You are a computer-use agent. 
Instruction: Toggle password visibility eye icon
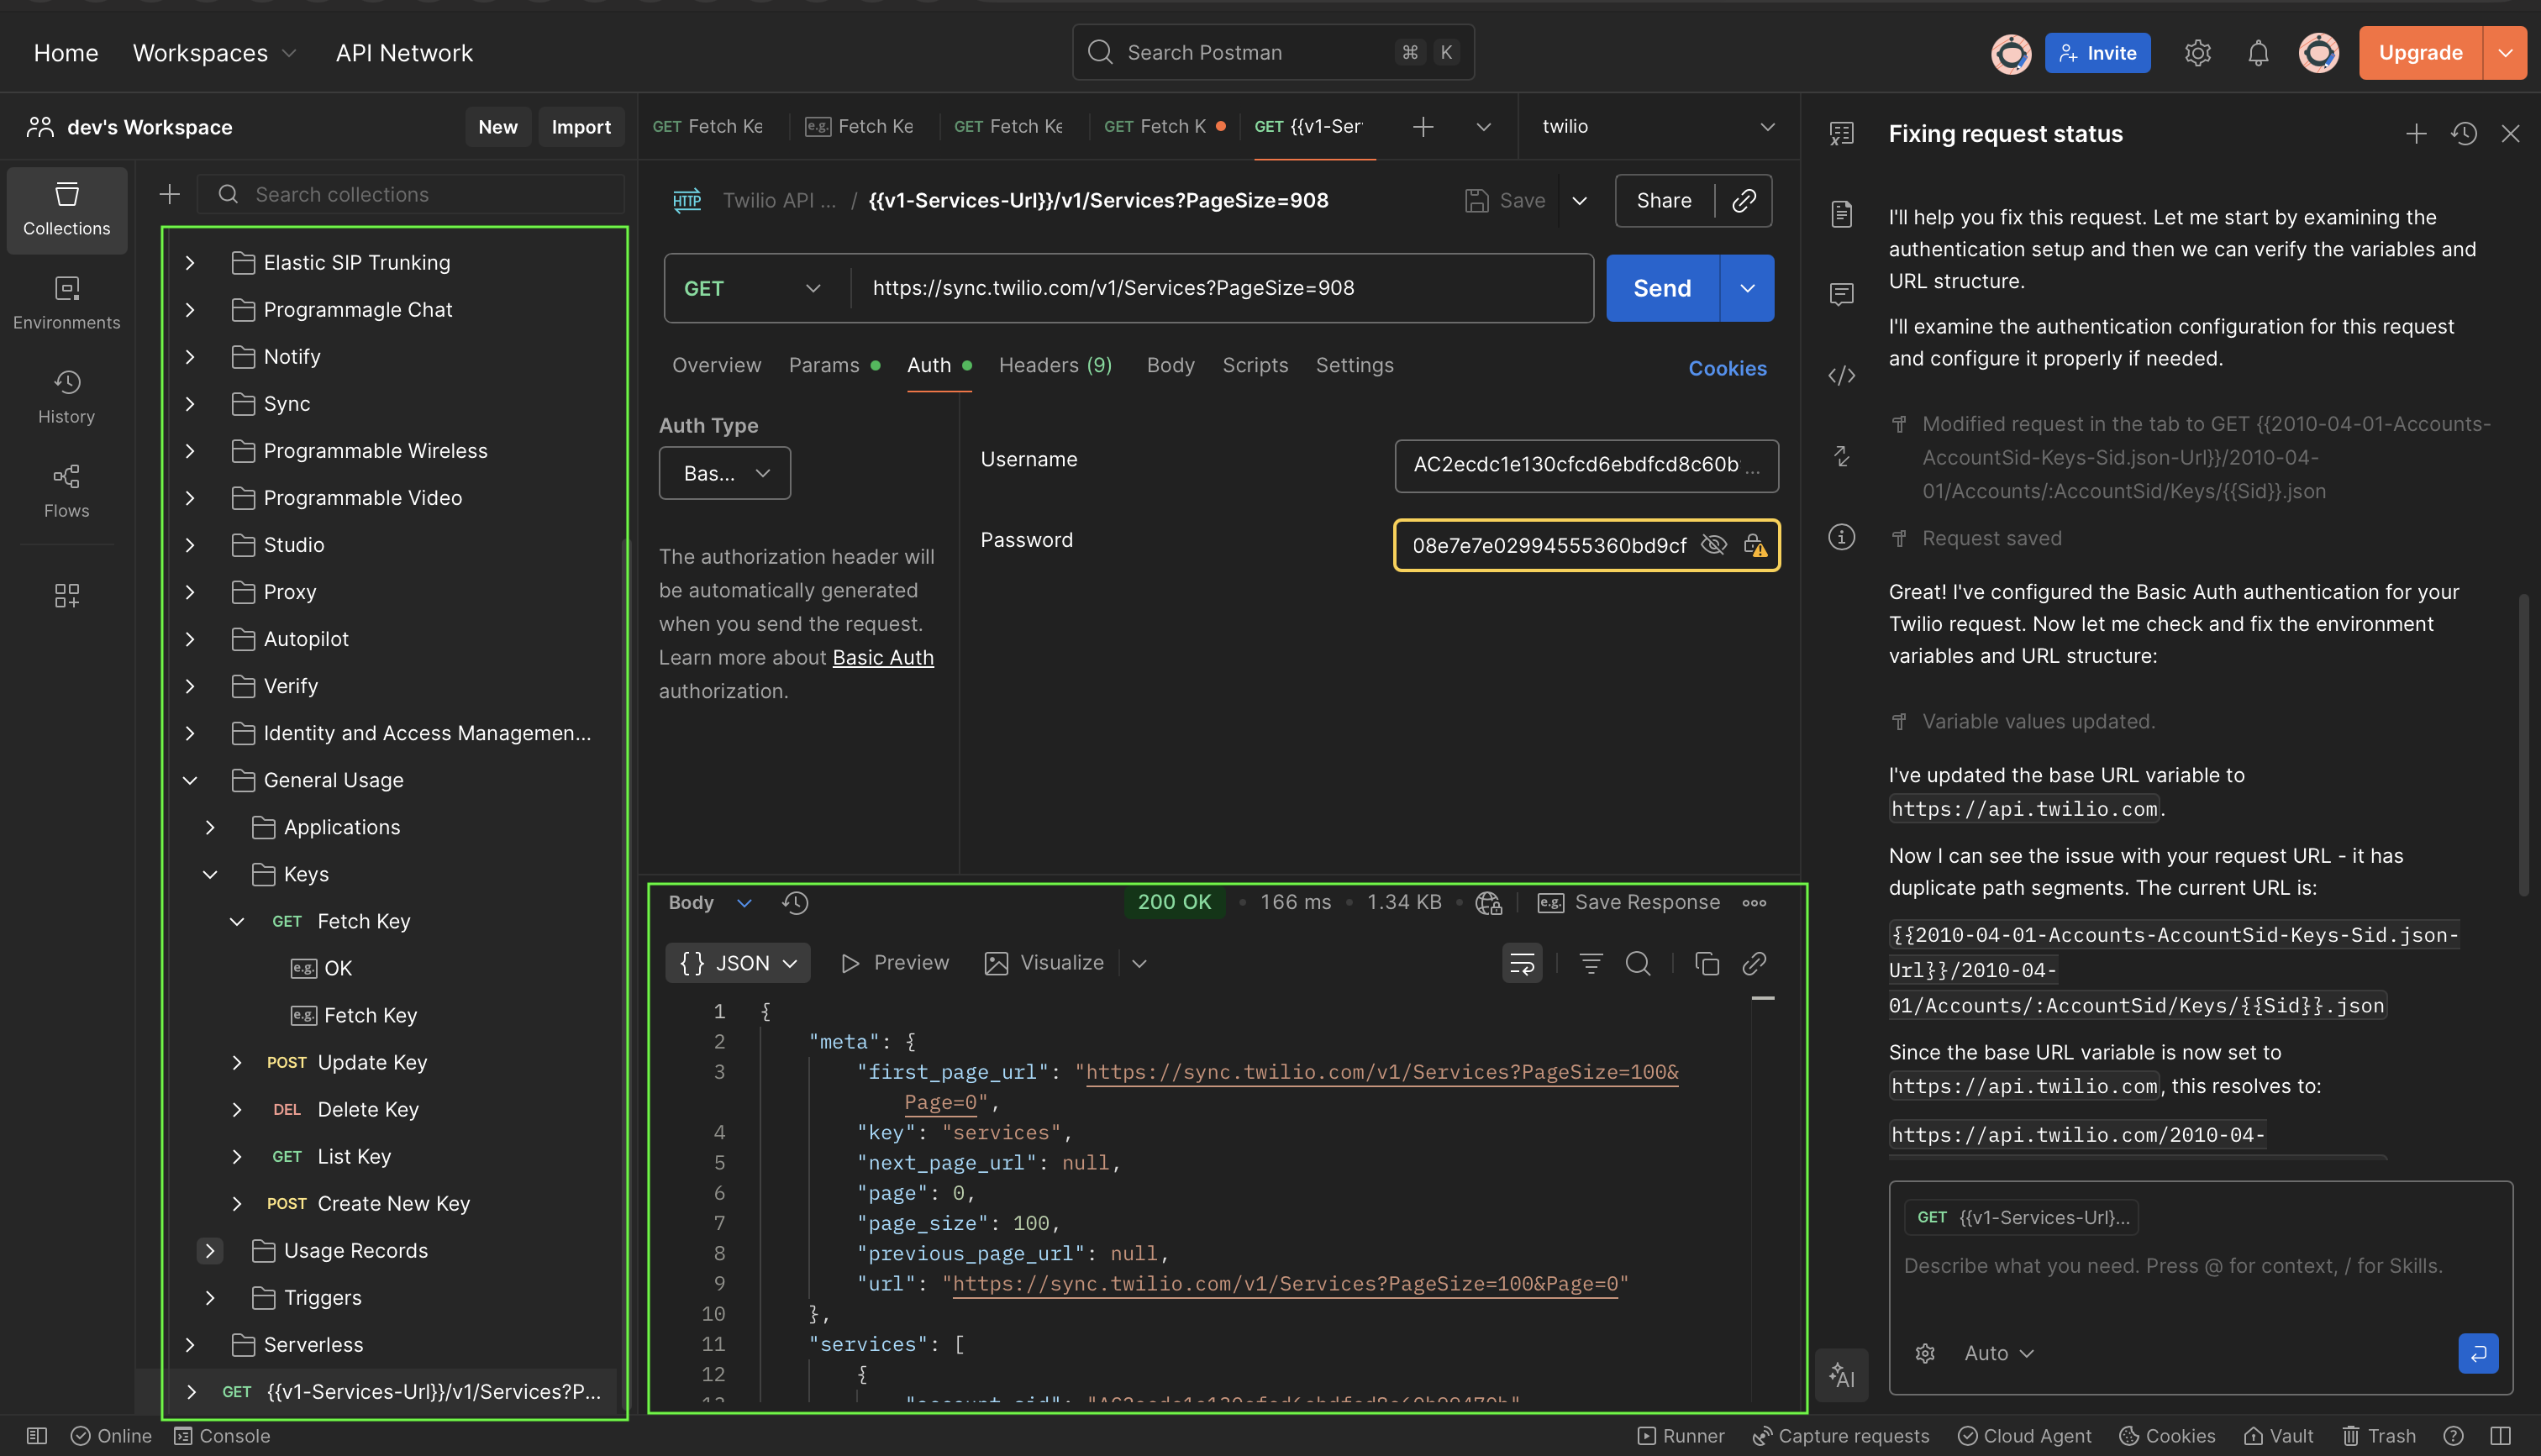(1713, 545)
